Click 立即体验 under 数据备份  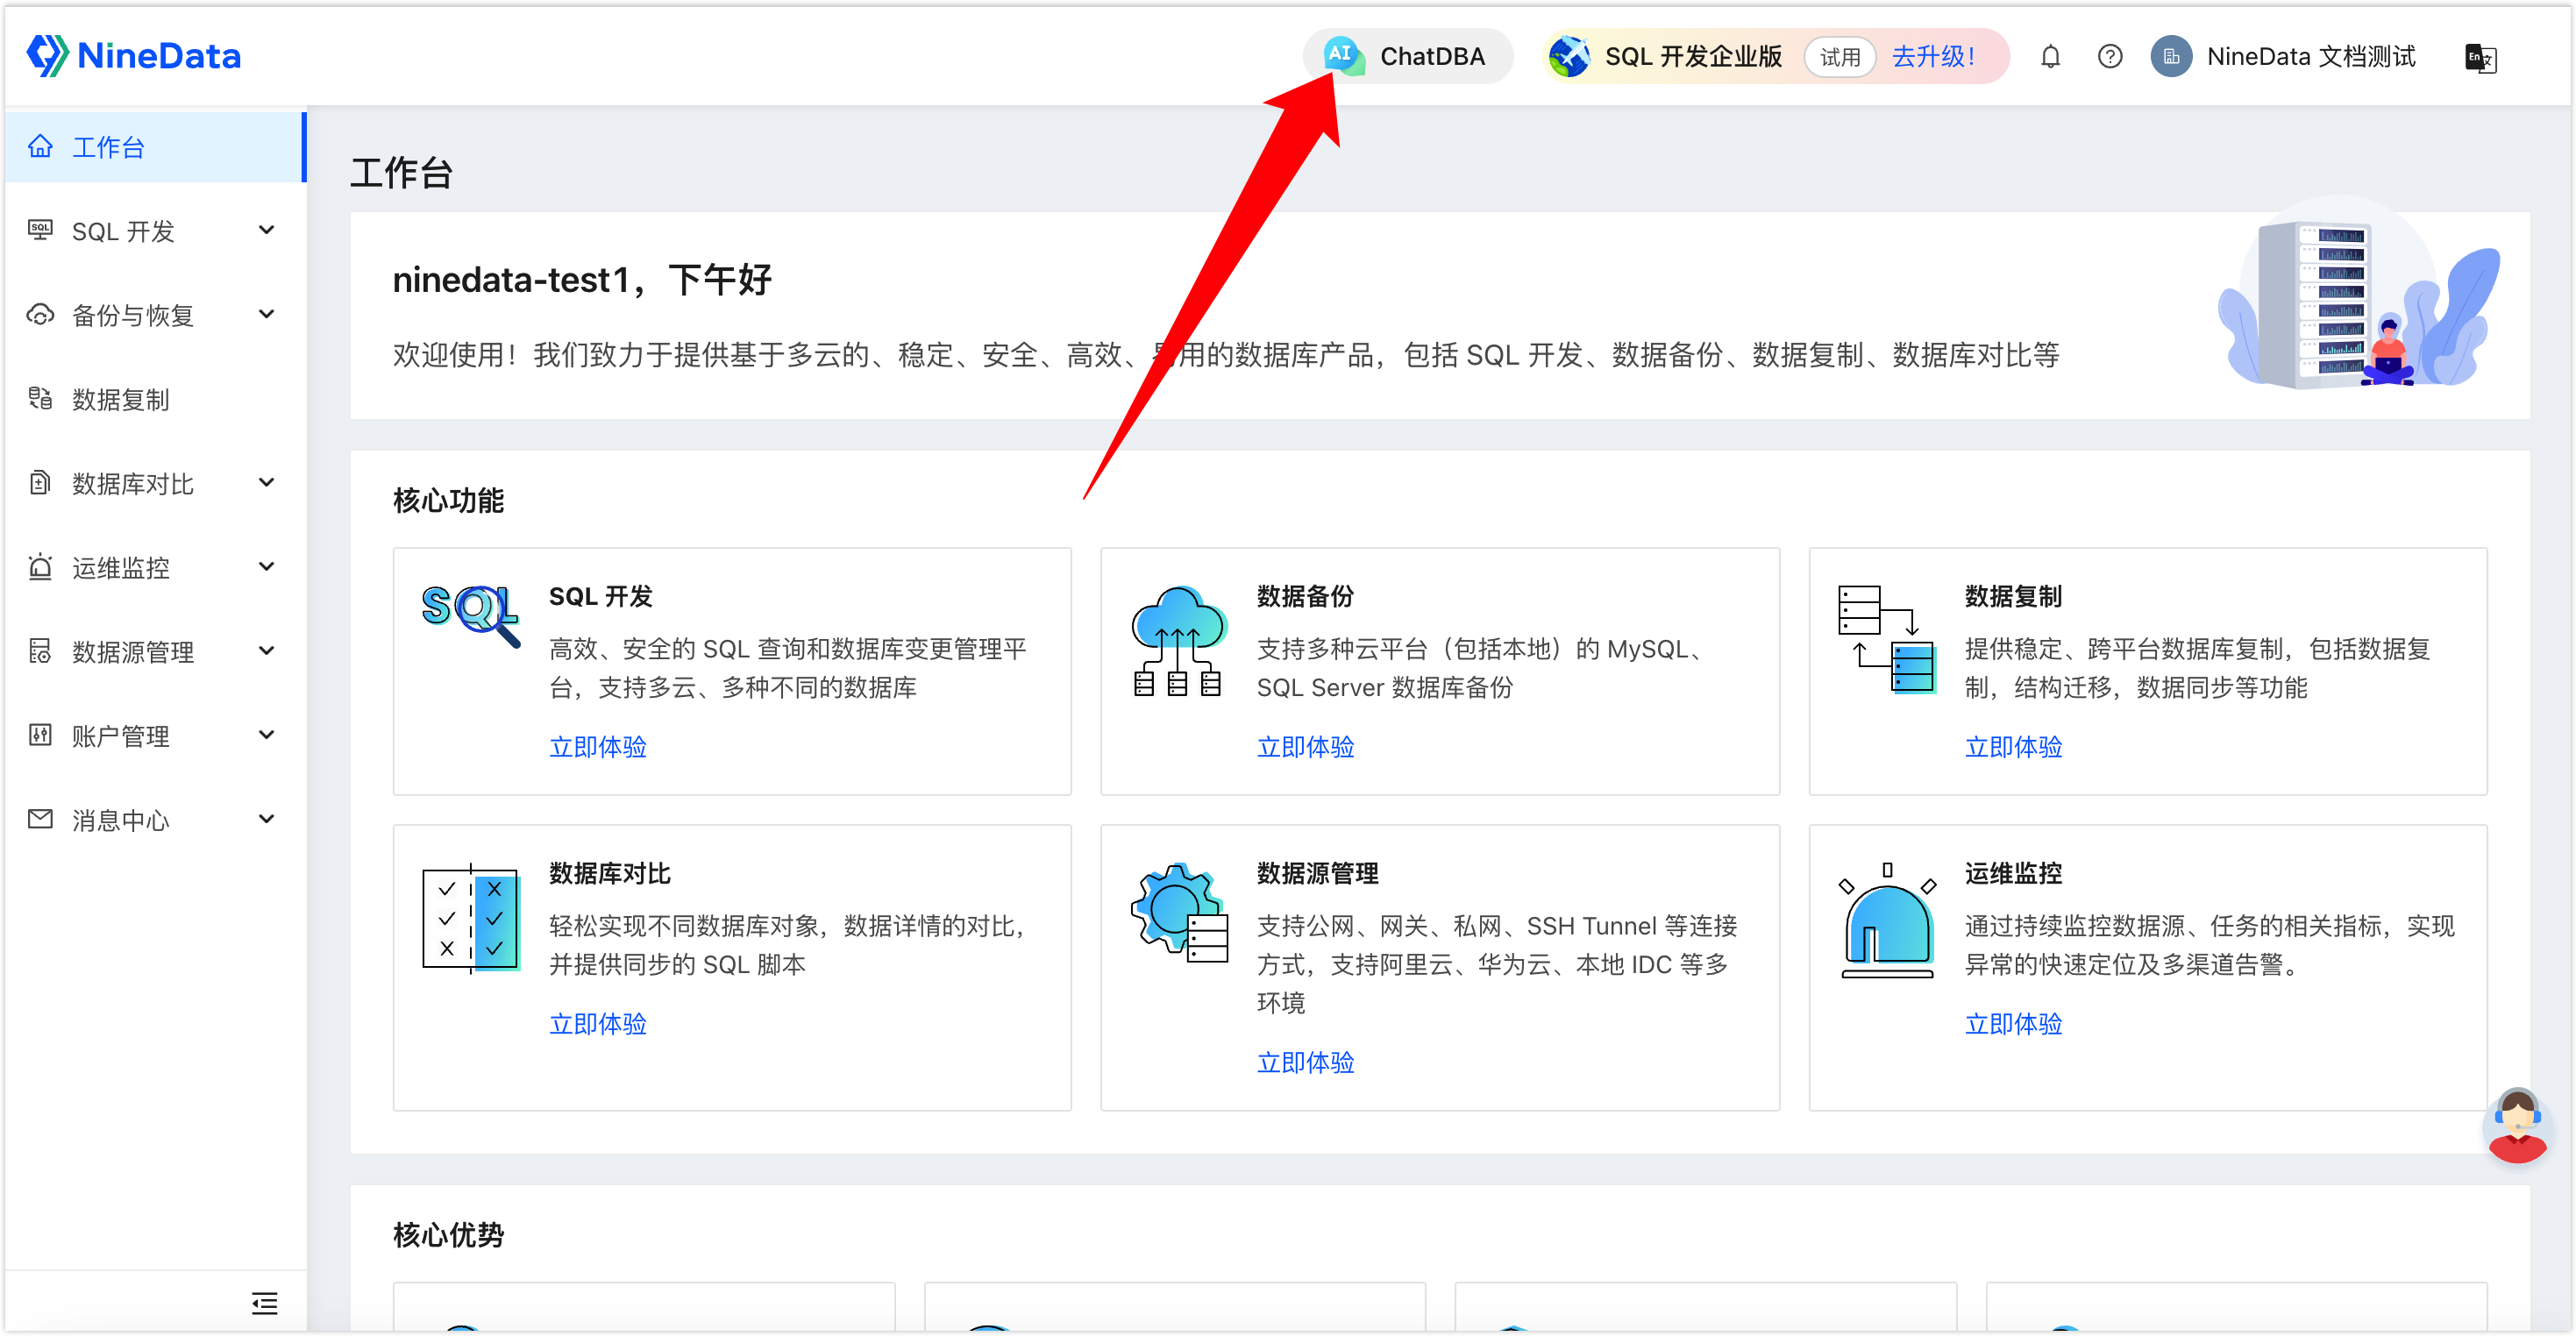point(1305,747)
